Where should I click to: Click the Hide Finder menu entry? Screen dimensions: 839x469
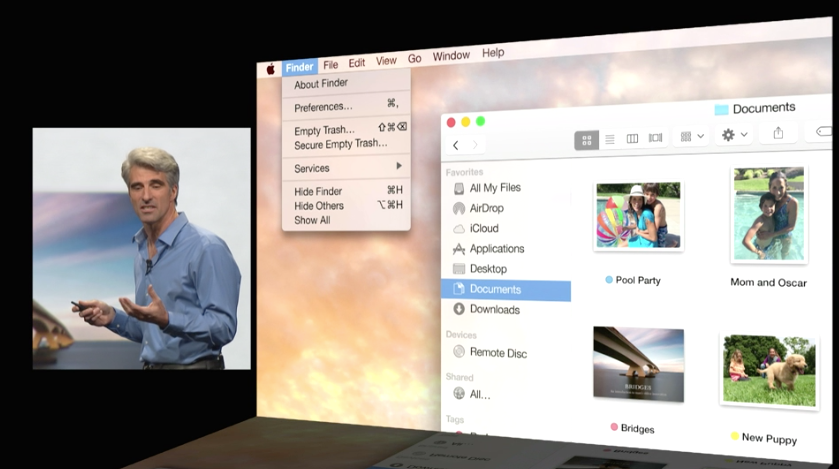click(318, 191)
